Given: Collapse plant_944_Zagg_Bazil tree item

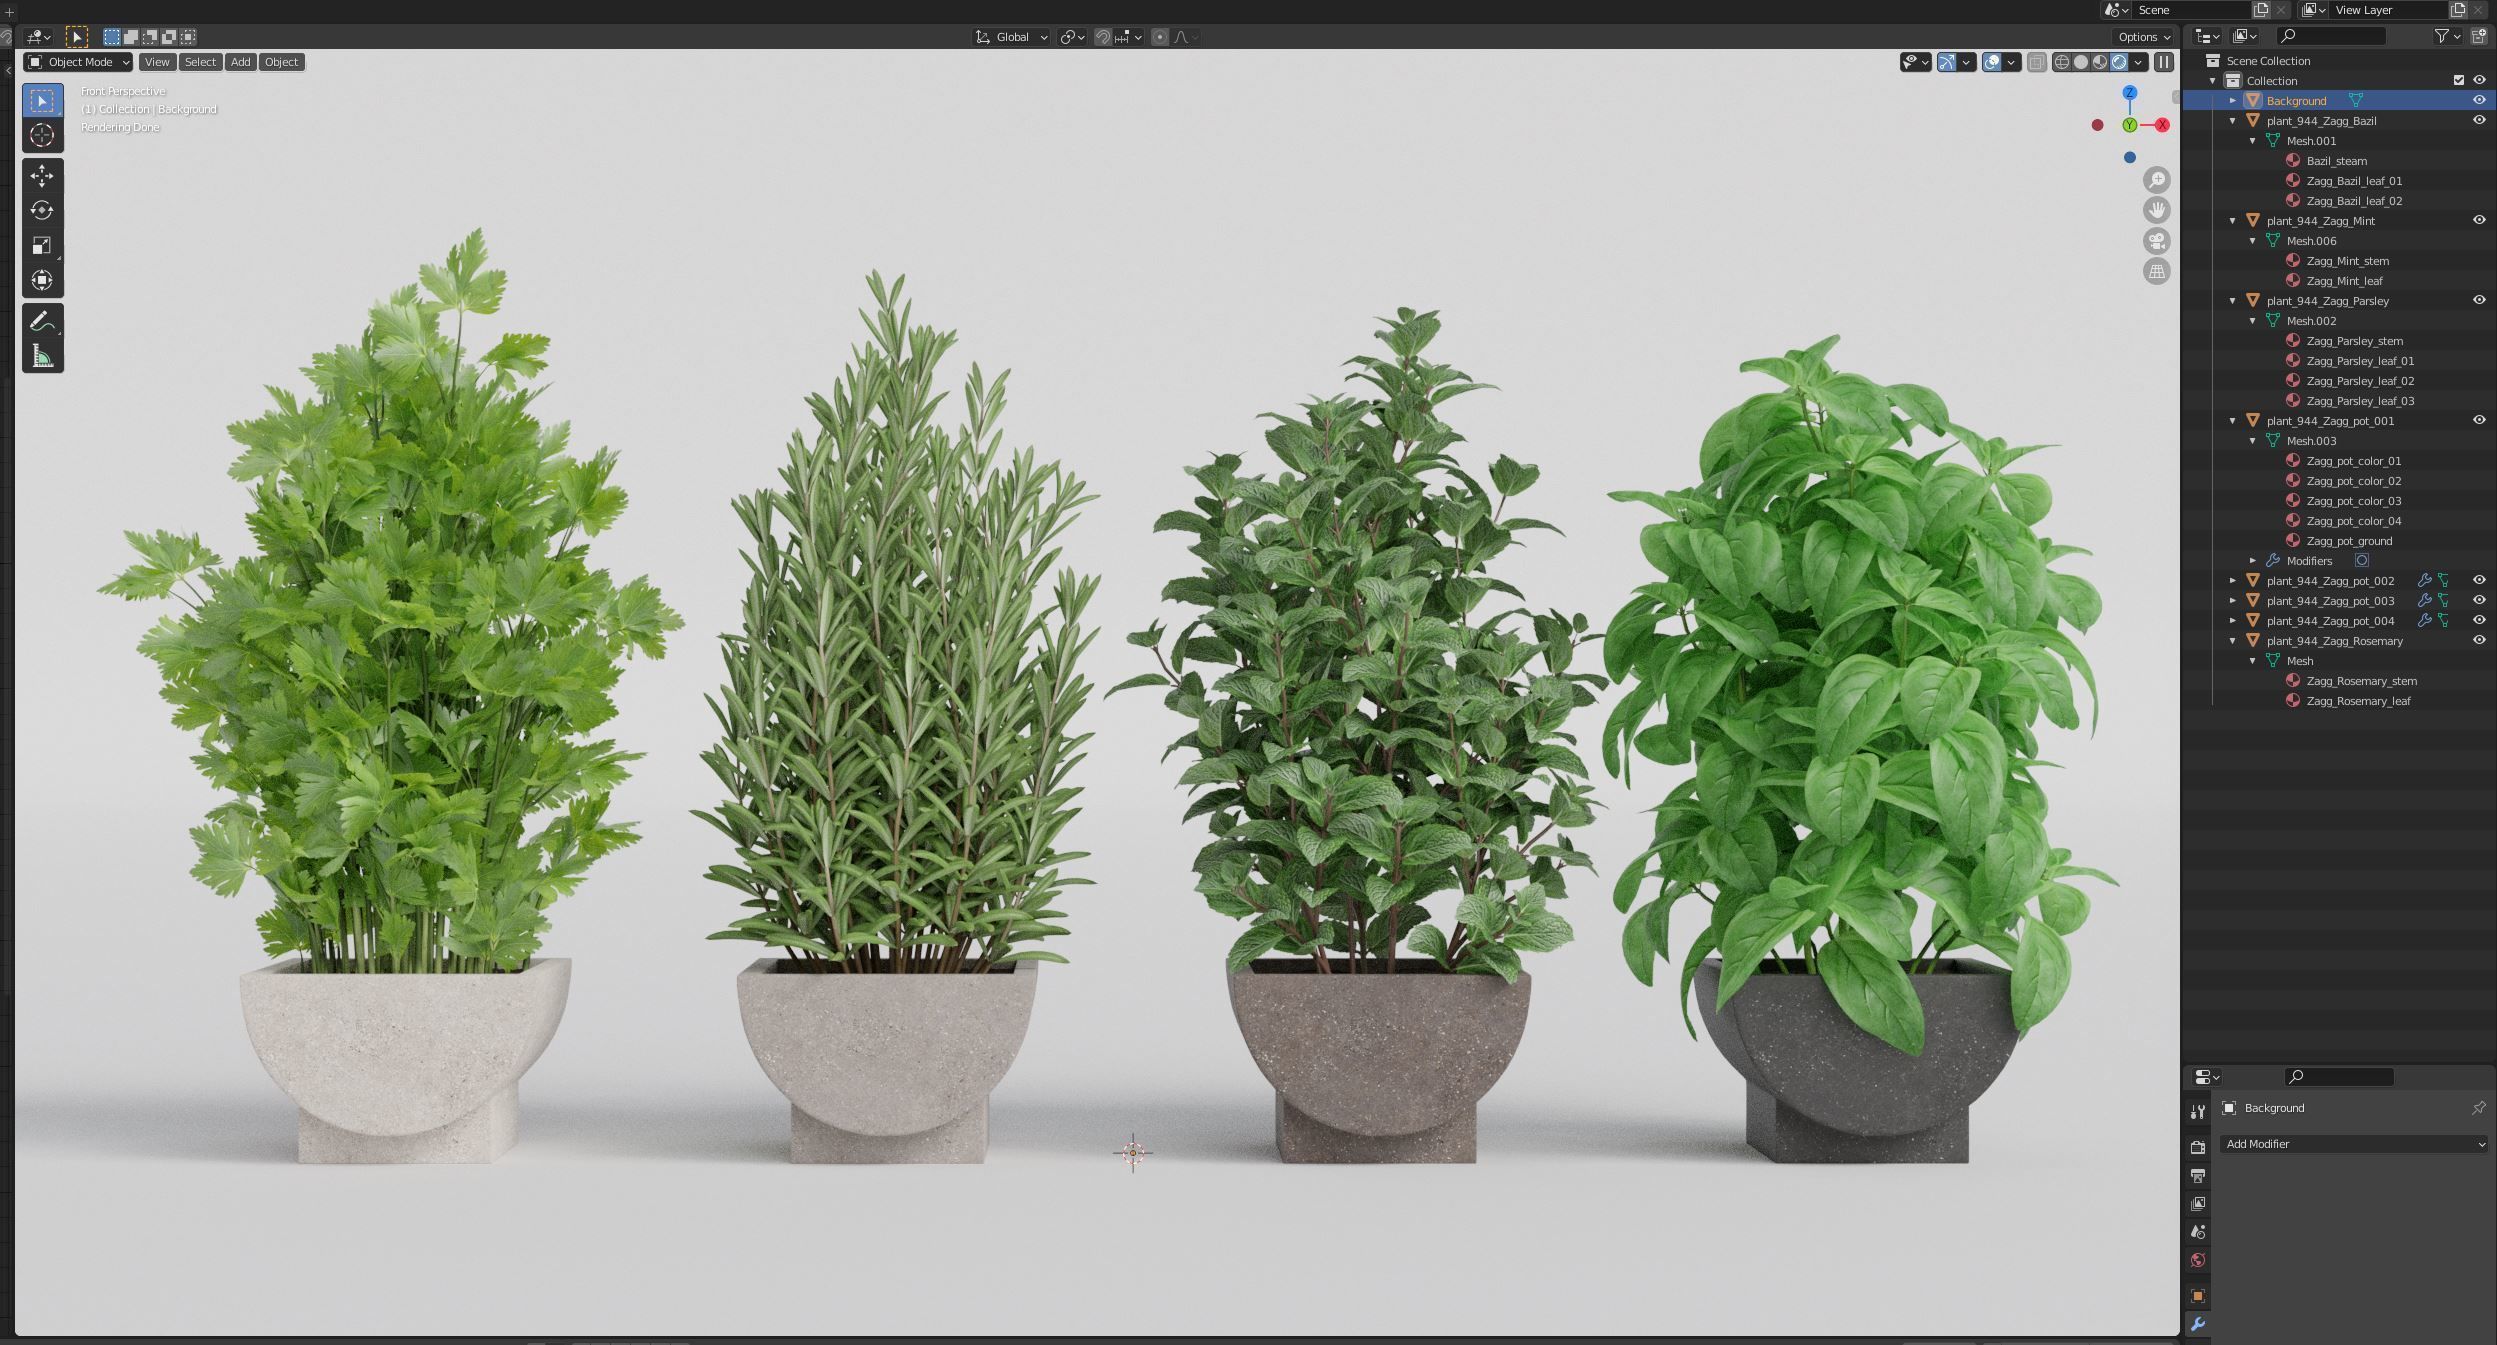Looking at the screenshot, I should point(2233,120).
